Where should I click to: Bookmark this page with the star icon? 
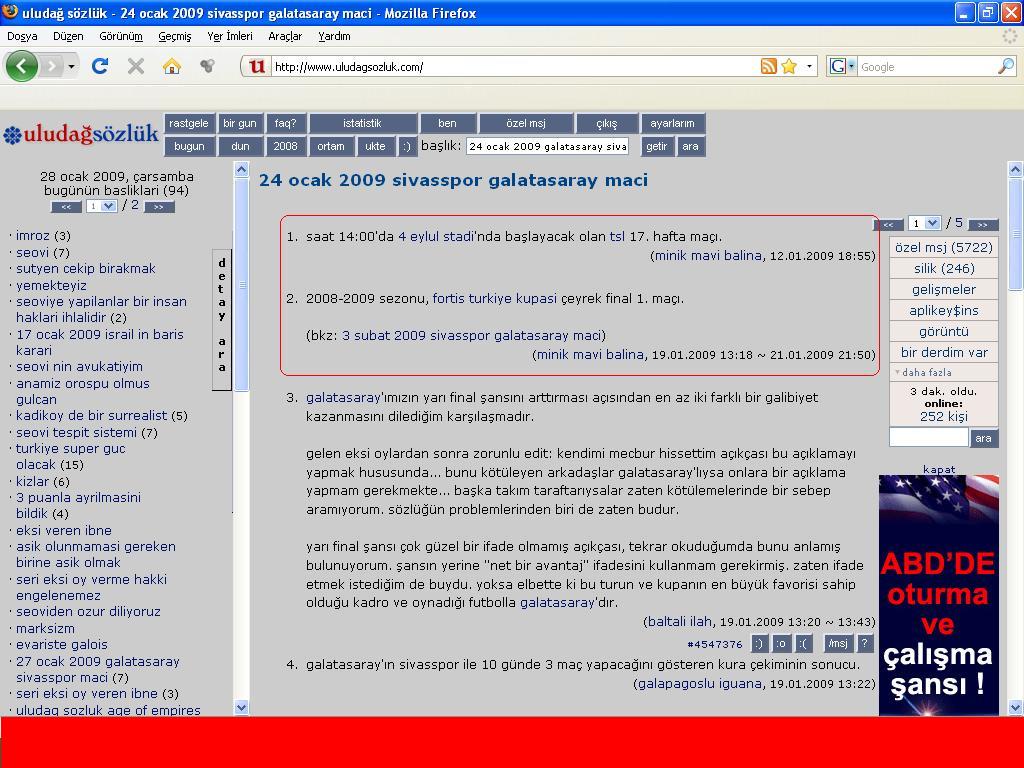[789, 66]
